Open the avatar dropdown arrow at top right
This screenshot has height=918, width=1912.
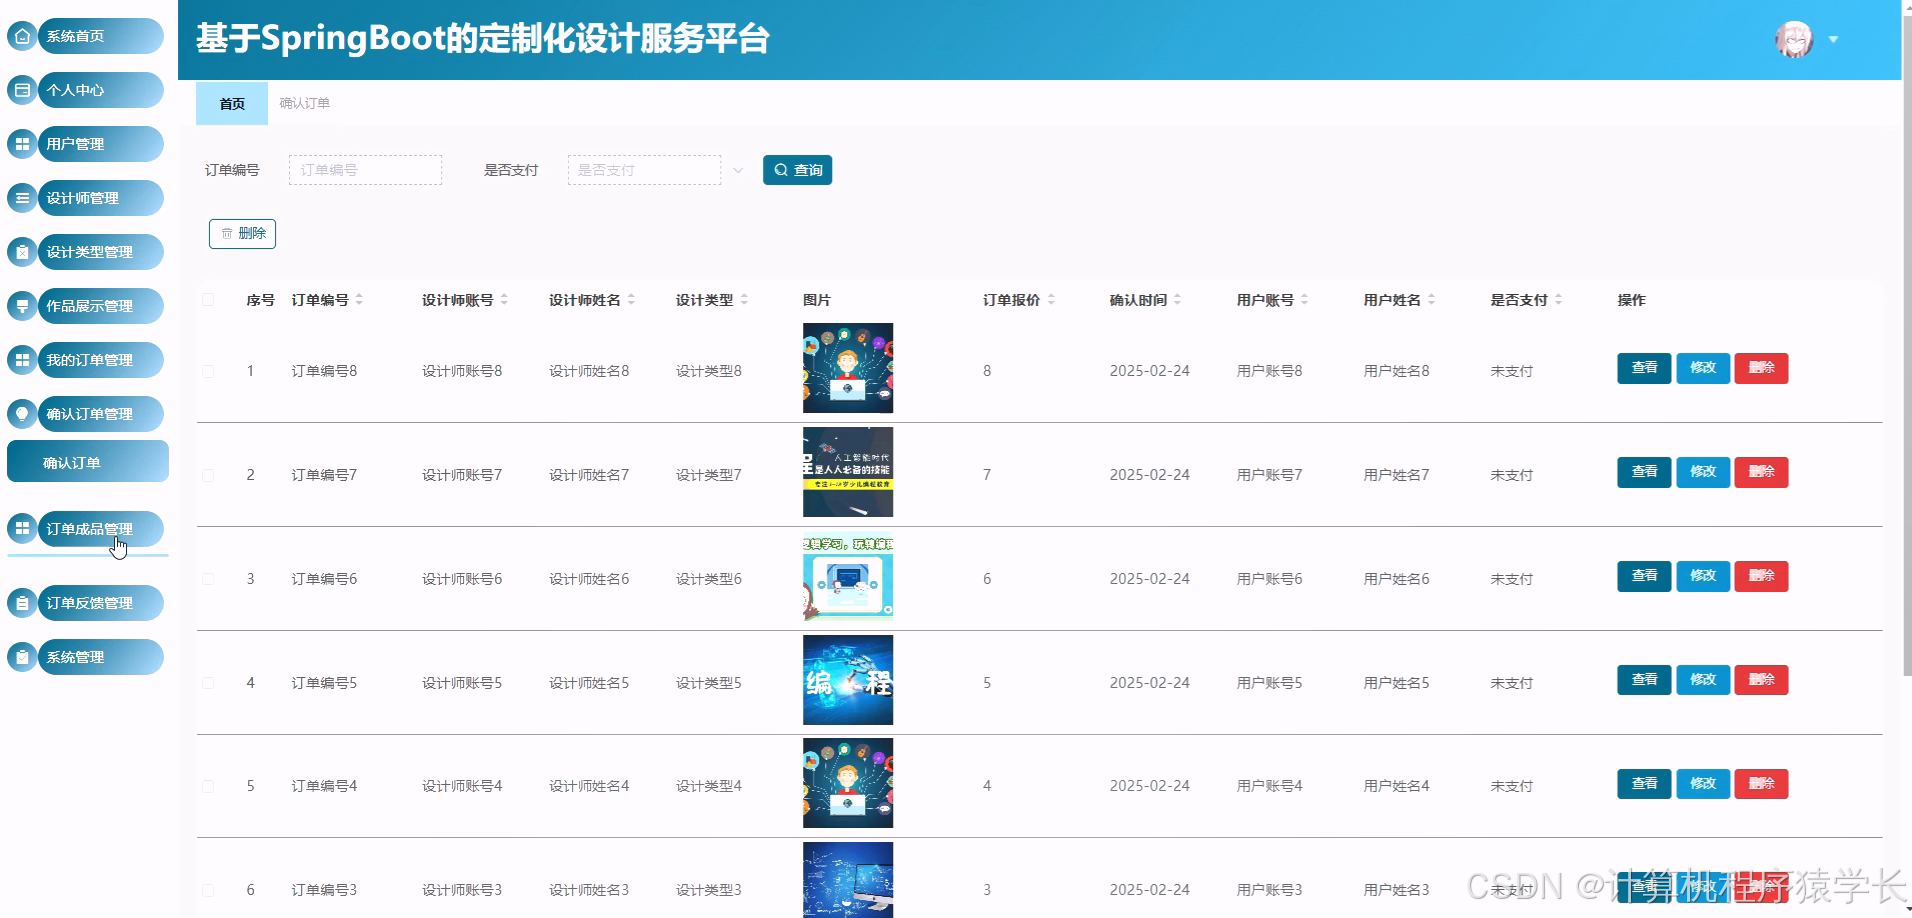[1833, 39]
